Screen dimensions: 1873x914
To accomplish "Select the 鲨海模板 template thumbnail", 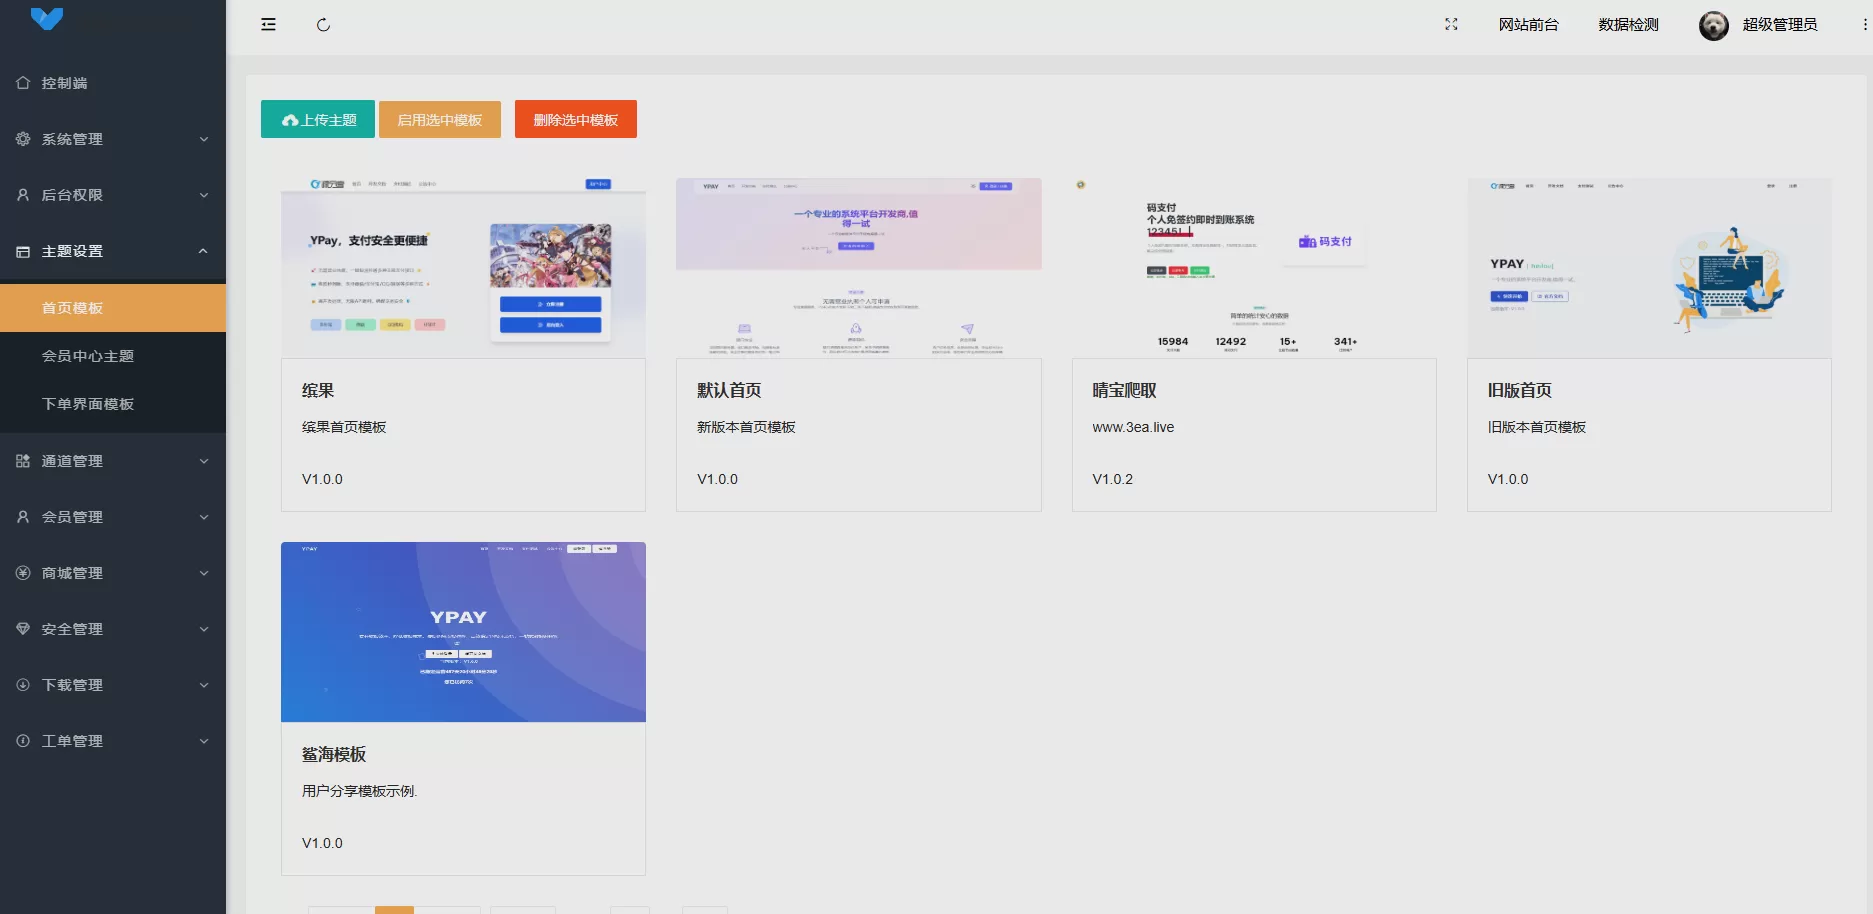I will [x=463, y=632].
